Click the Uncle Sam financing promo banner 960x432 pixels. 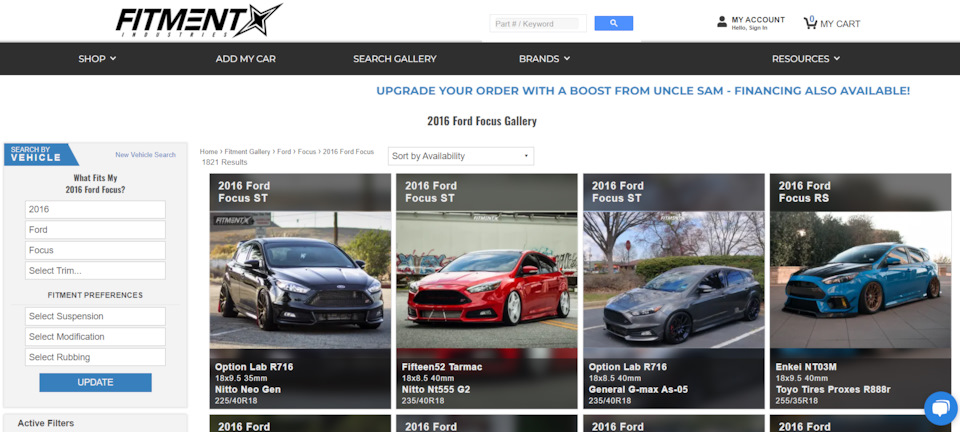(643, 91)
